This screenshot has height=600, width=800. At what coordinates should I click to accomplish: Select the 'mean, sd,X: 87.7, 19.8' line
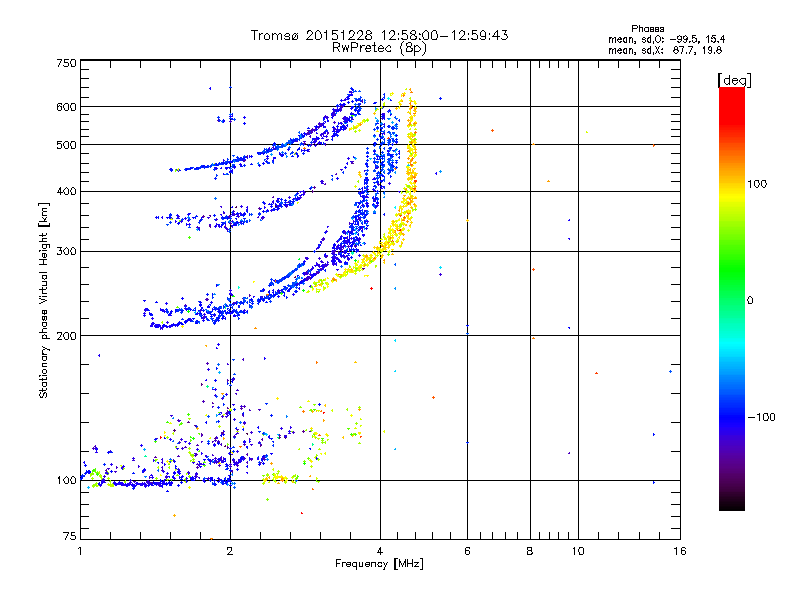point(665,50)
